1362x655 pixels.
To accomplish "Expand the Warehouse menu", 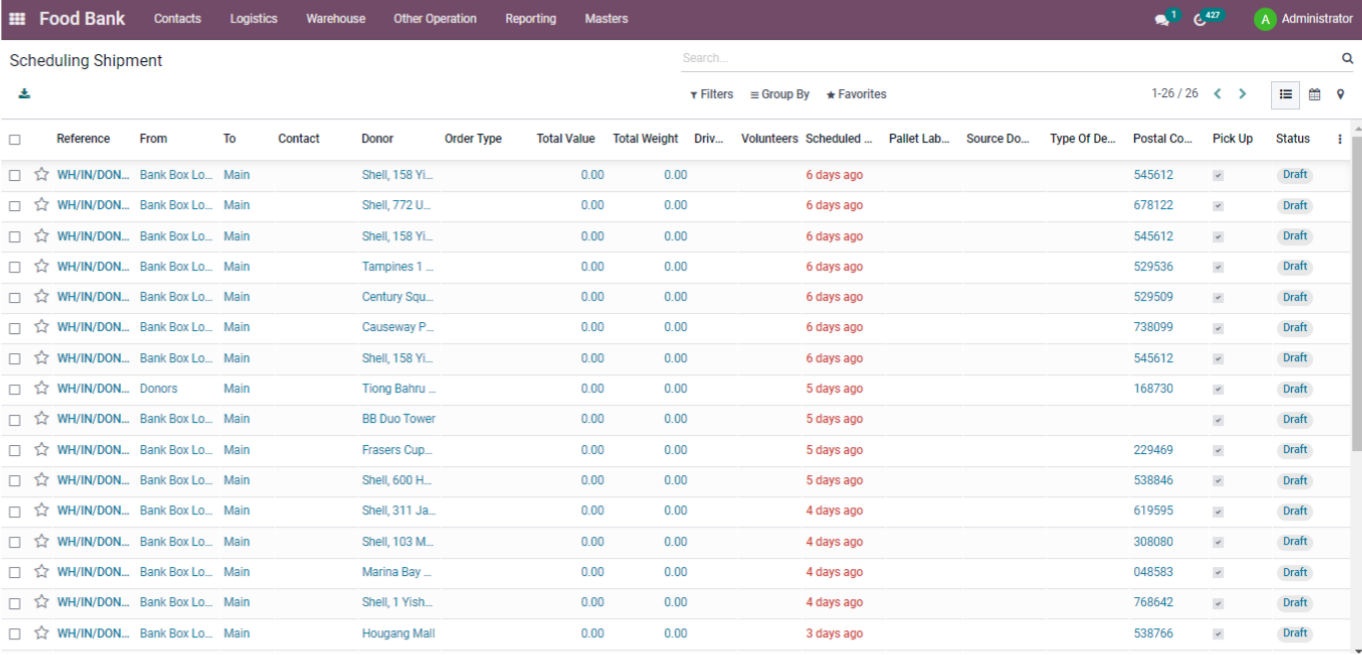I will [x=336, y=19].
